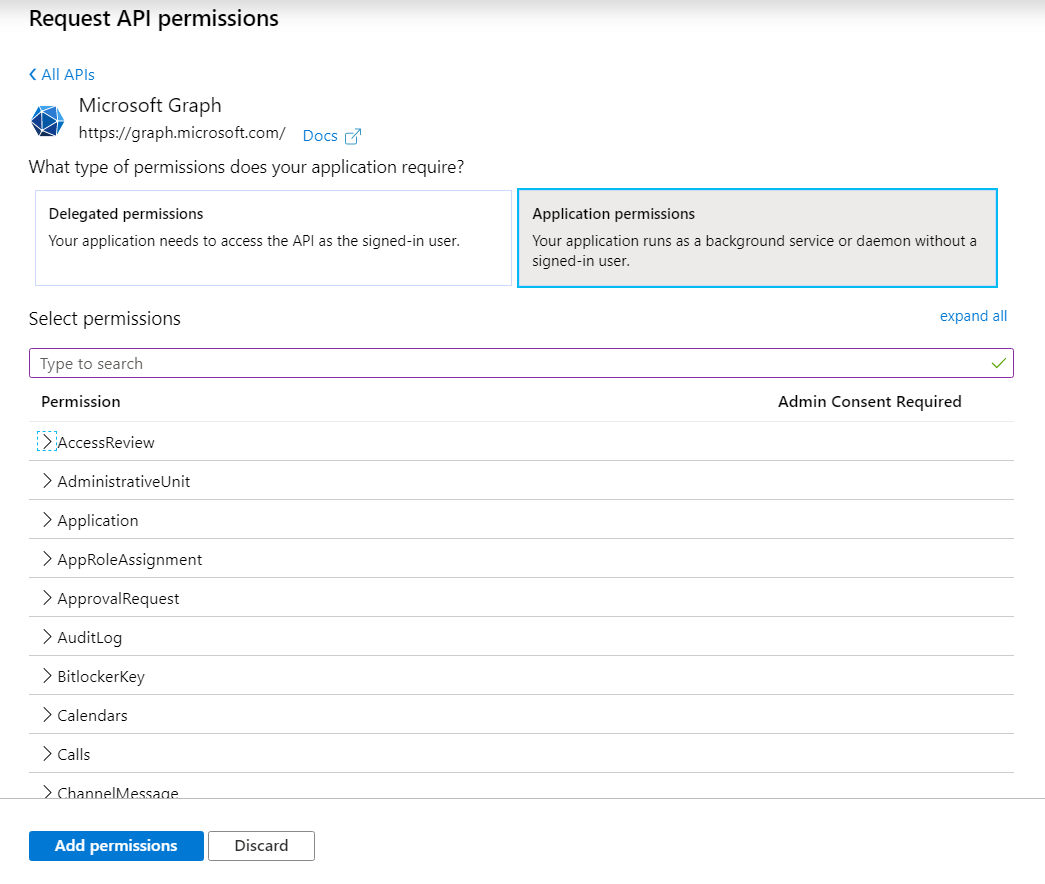Focus the Type to search field
This screenshot has width=1045, height=884.
500,363
